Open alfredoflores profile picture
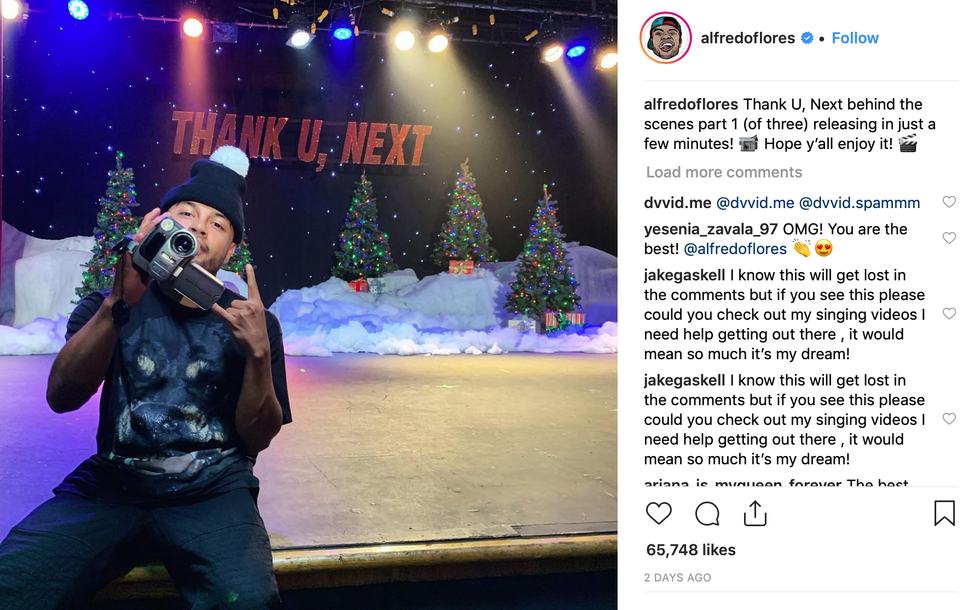 (666, 38)
